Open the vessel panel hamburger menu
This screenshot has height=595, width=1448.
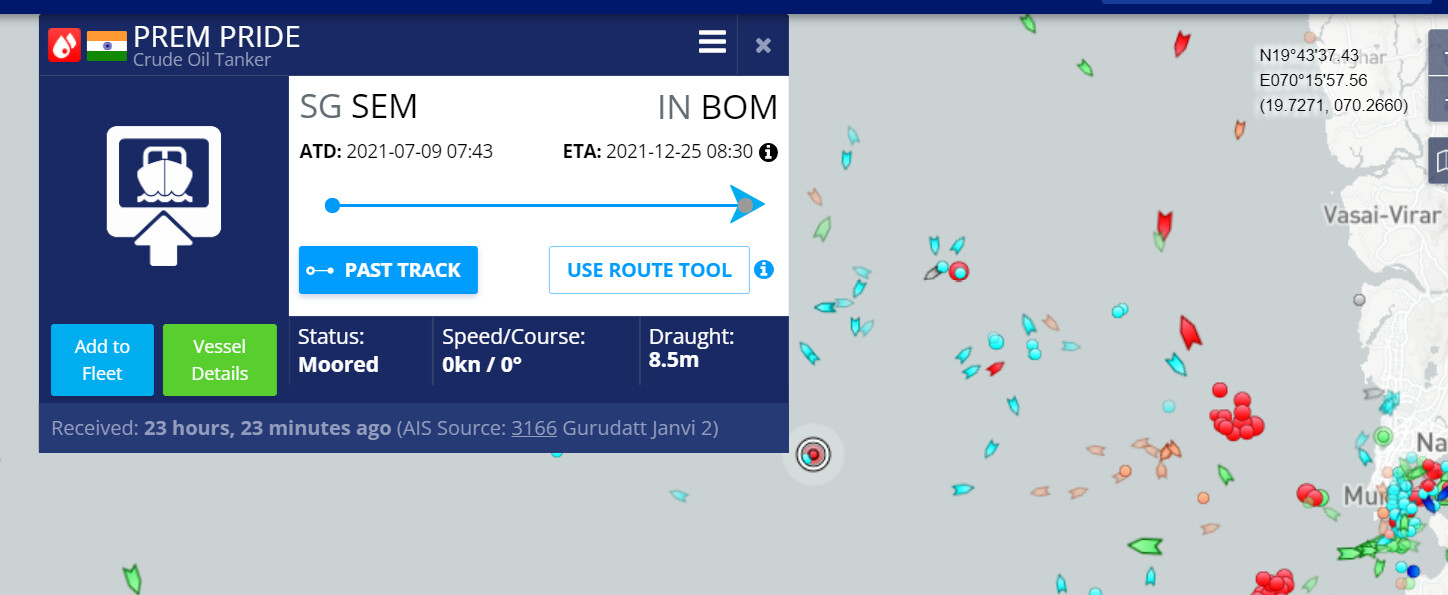coord(712,42)
